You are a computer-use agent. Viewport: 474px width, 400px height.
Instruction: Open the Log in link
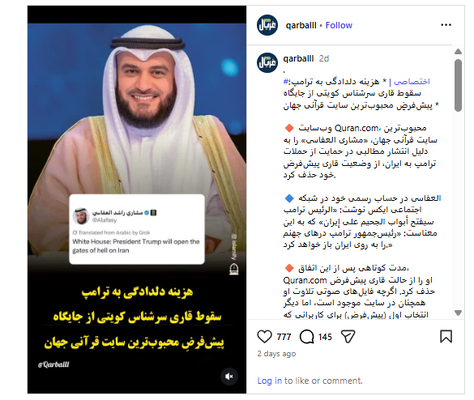click(269, 381)
